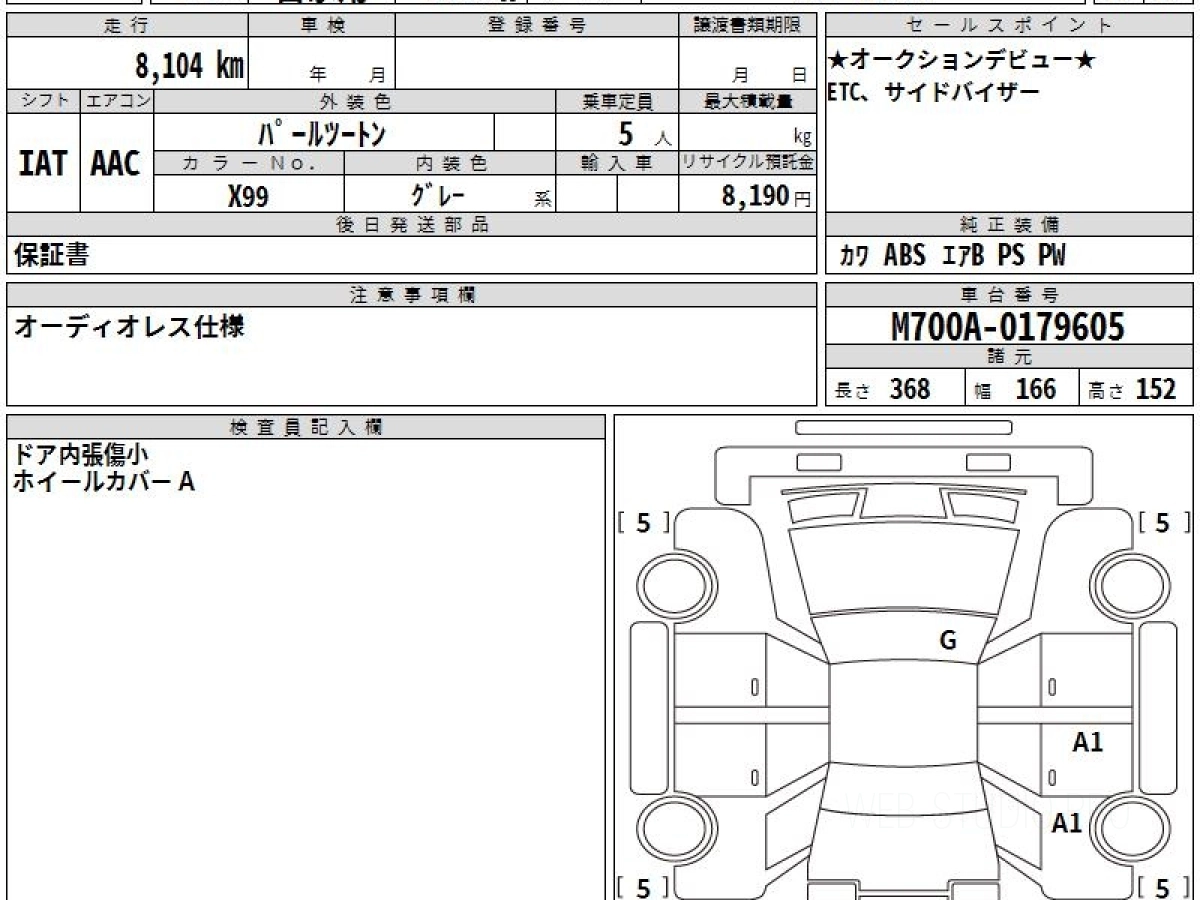1200x900 pixels.
Task: Select the ドア内張傷小 inspector note
Action: (81, 453)
